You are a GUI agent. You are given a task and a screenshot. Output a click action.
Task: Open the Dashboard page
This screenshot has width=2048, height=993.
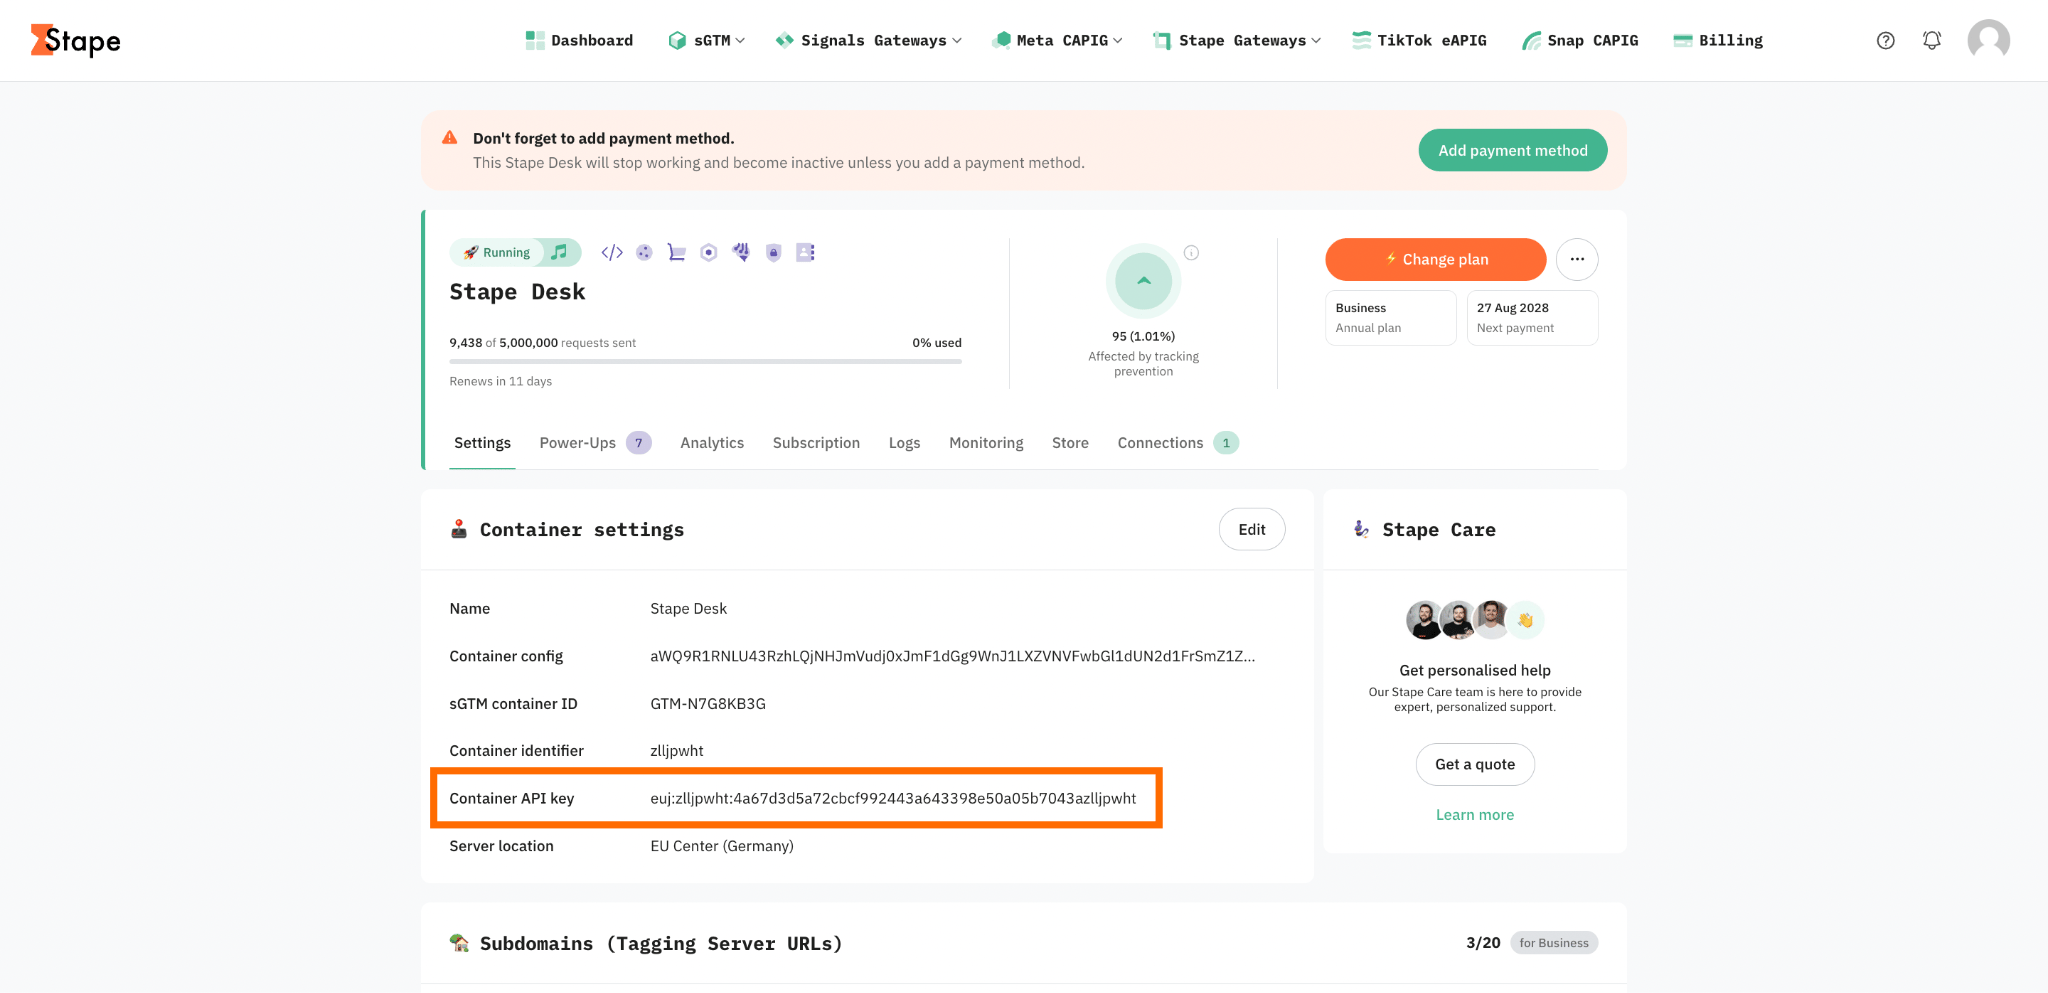579,40
